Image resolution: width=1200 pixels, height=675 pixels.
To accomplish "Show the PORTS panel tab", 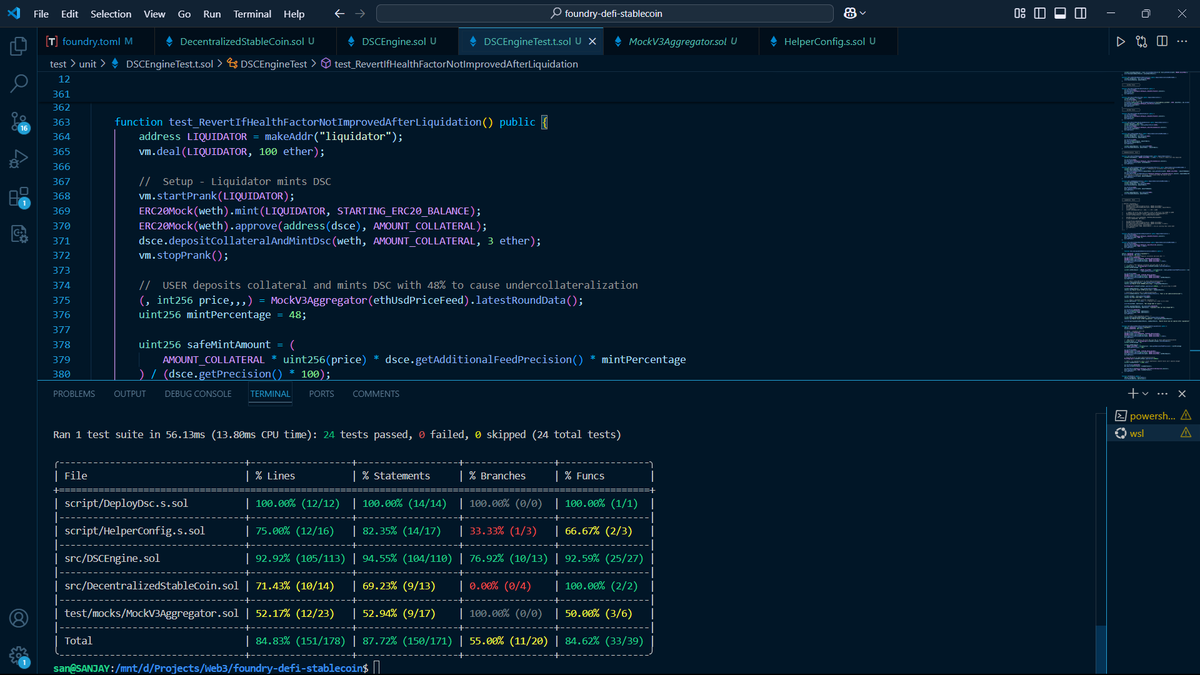I will click(x=321, y=394).
